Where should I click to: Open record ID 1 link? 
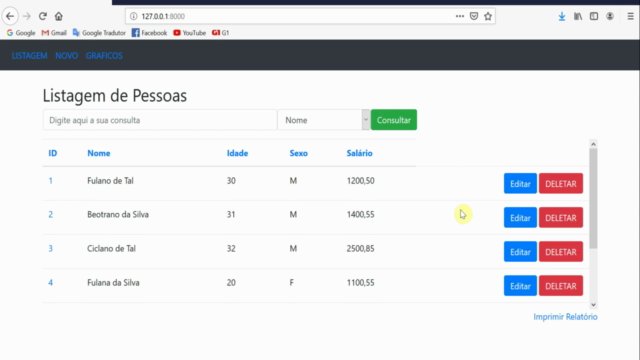51,181
